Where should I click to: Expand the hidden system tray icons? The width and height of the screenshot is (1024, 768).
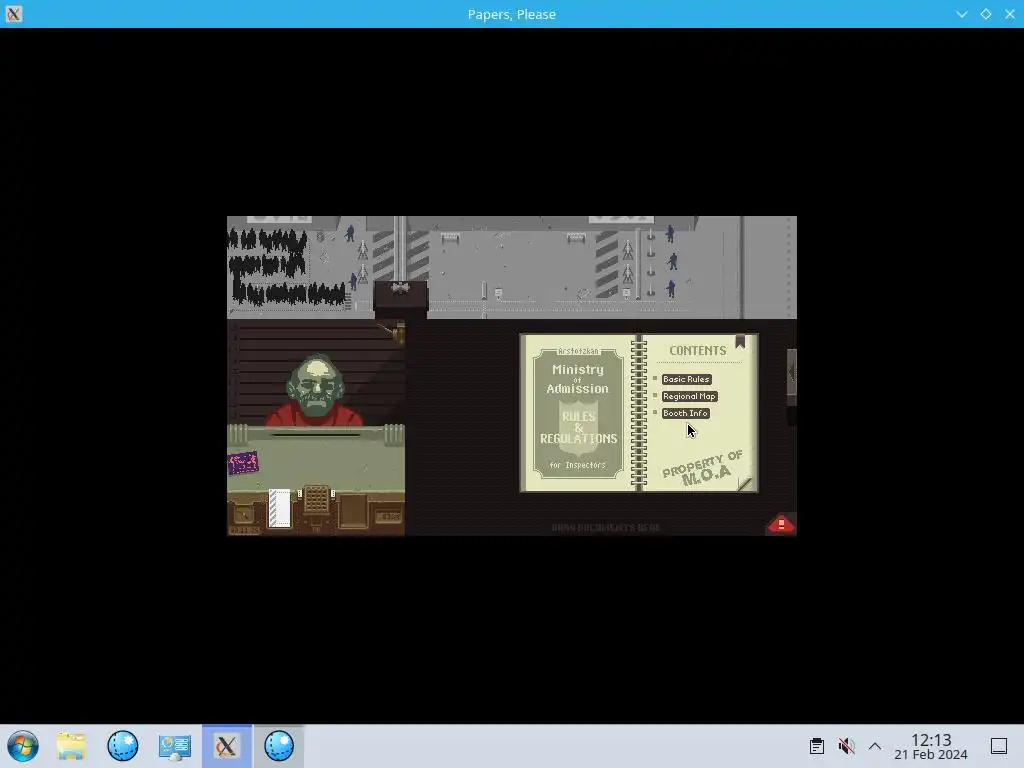coord(875,746)
